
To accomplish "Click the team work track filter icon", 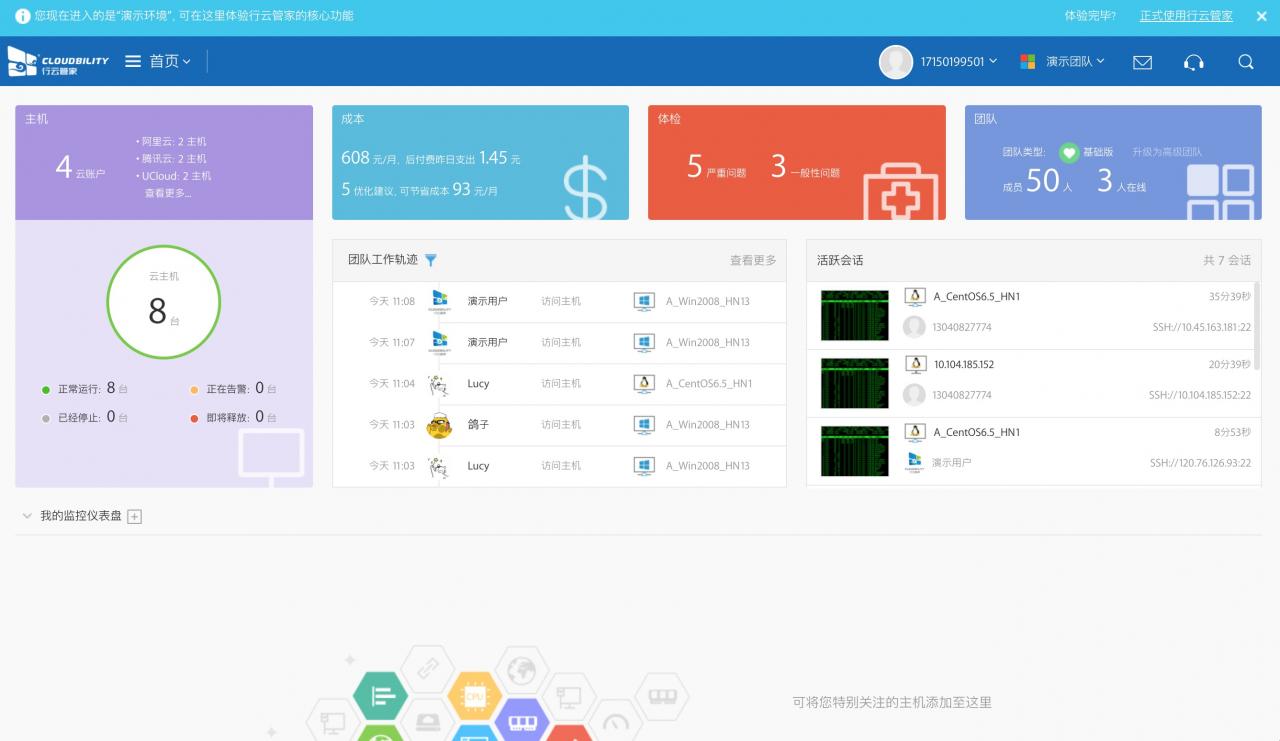I will tap(431, 260).
